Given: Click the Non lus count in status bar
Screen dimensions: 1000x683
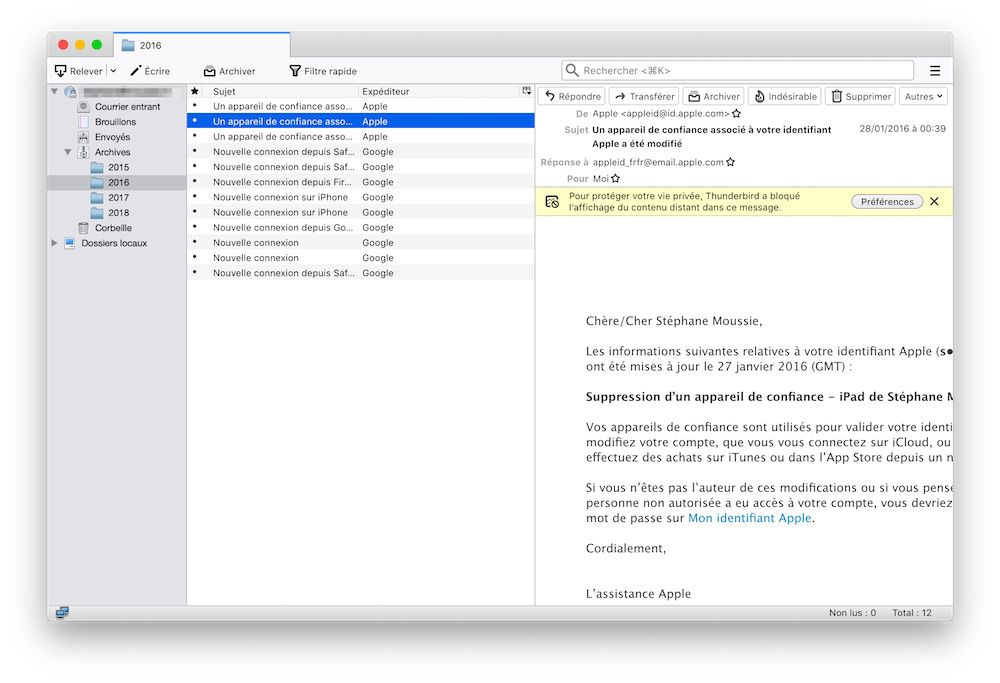Looking at the screenshot, I should [x=852, y=613].
